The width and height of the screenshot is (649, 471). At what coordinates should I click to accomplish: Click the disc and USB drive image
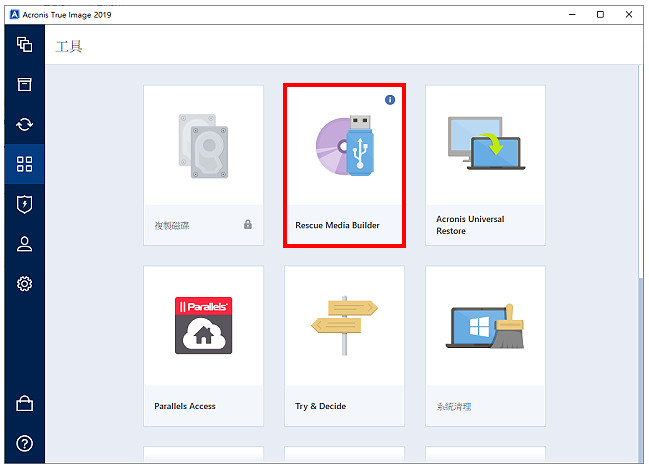(345, 145)
